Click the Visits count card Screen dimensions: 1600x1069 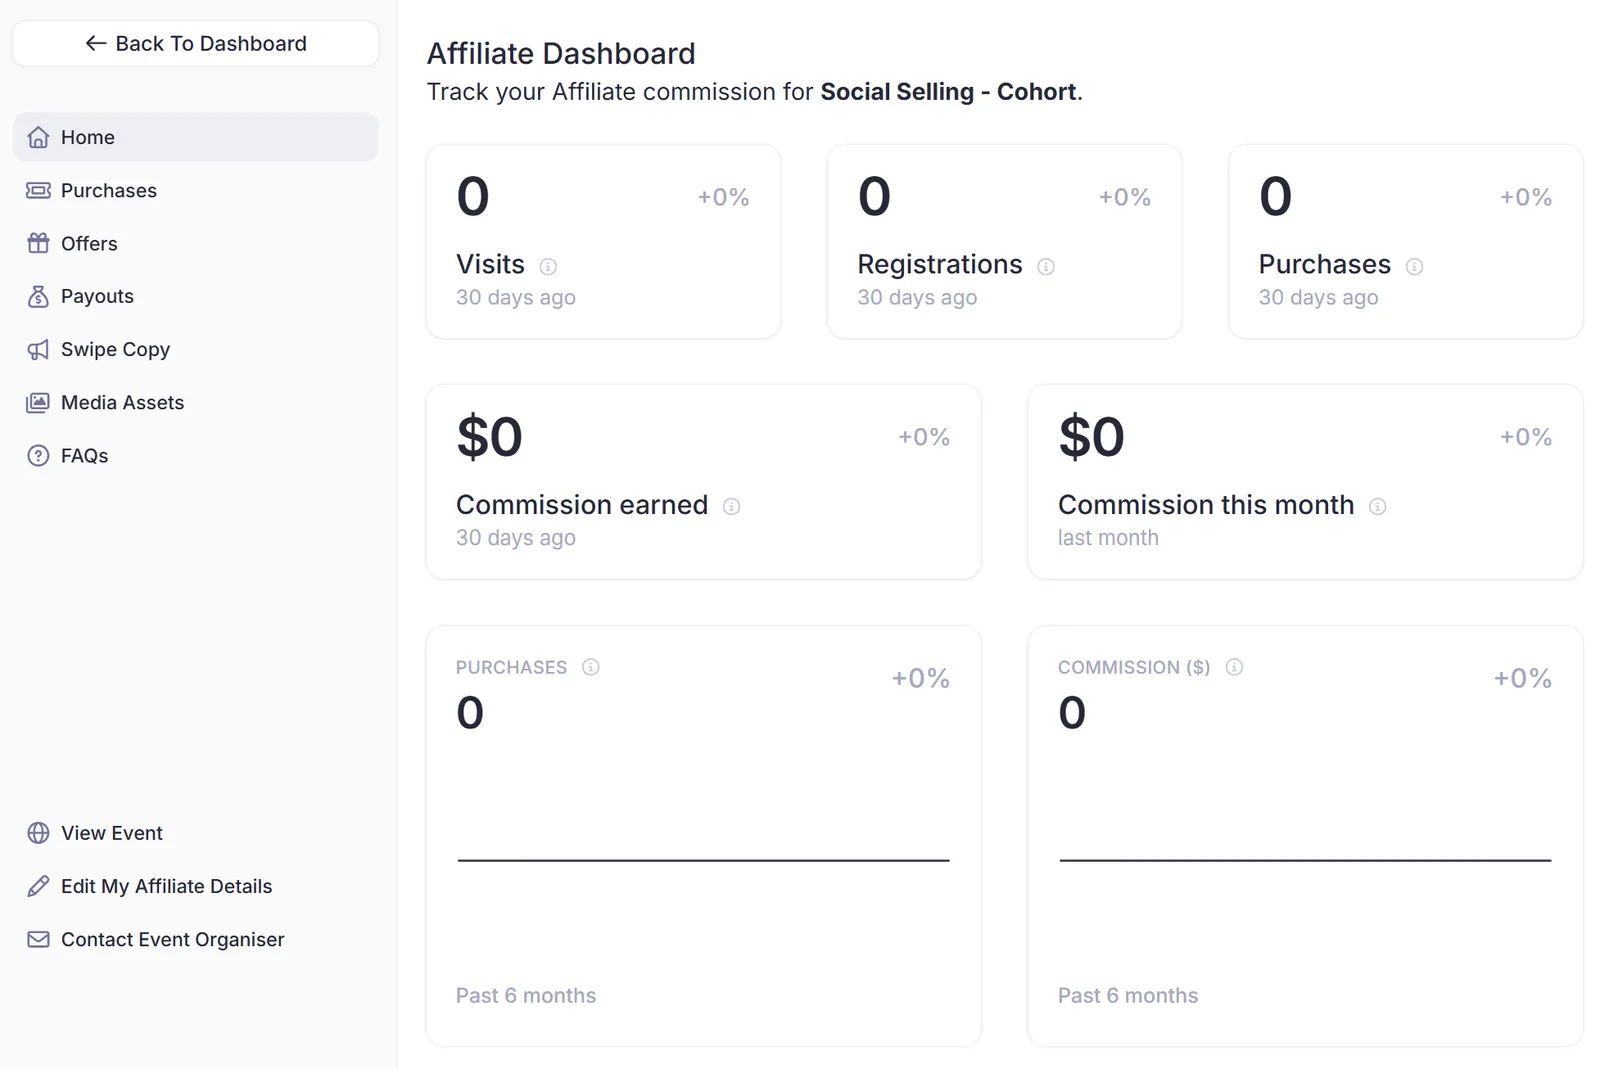[603, 241]
